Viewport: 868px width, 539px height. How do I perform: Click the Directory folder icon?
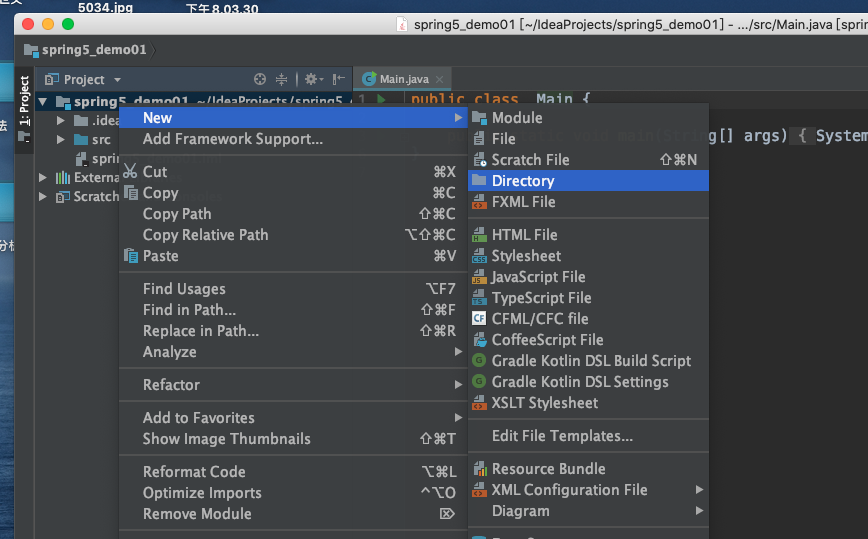tap(479, 180)
